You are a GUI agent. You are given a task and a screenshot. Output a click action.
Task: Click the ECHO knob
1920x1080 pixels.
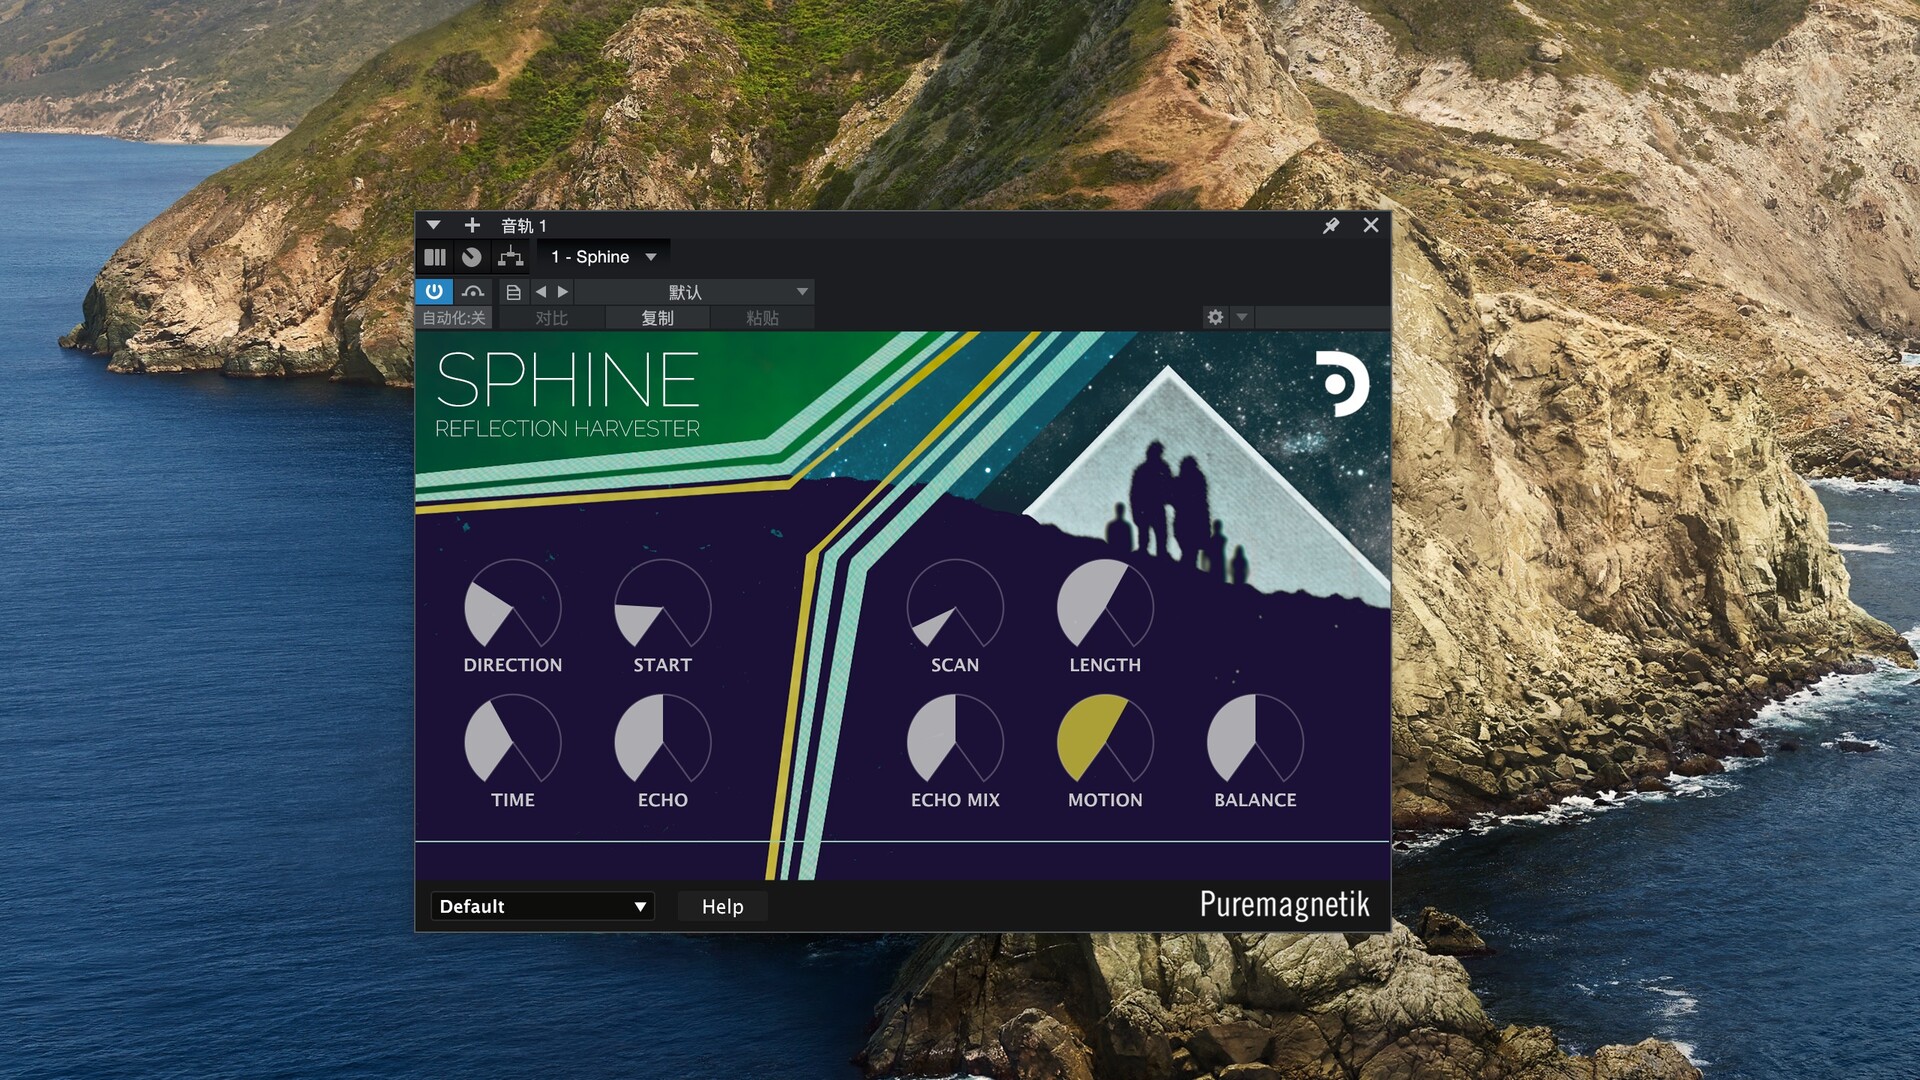pos(663,741)
